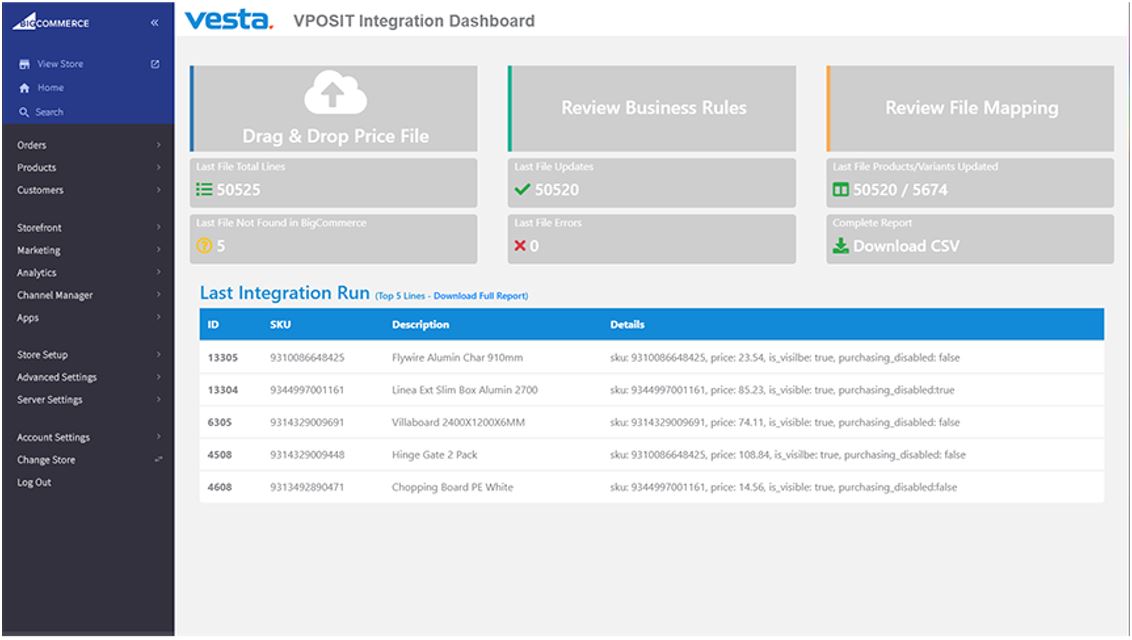Expand the Account Settings chevron
Screen dimensions: 1132x640
tap(158, 437)
